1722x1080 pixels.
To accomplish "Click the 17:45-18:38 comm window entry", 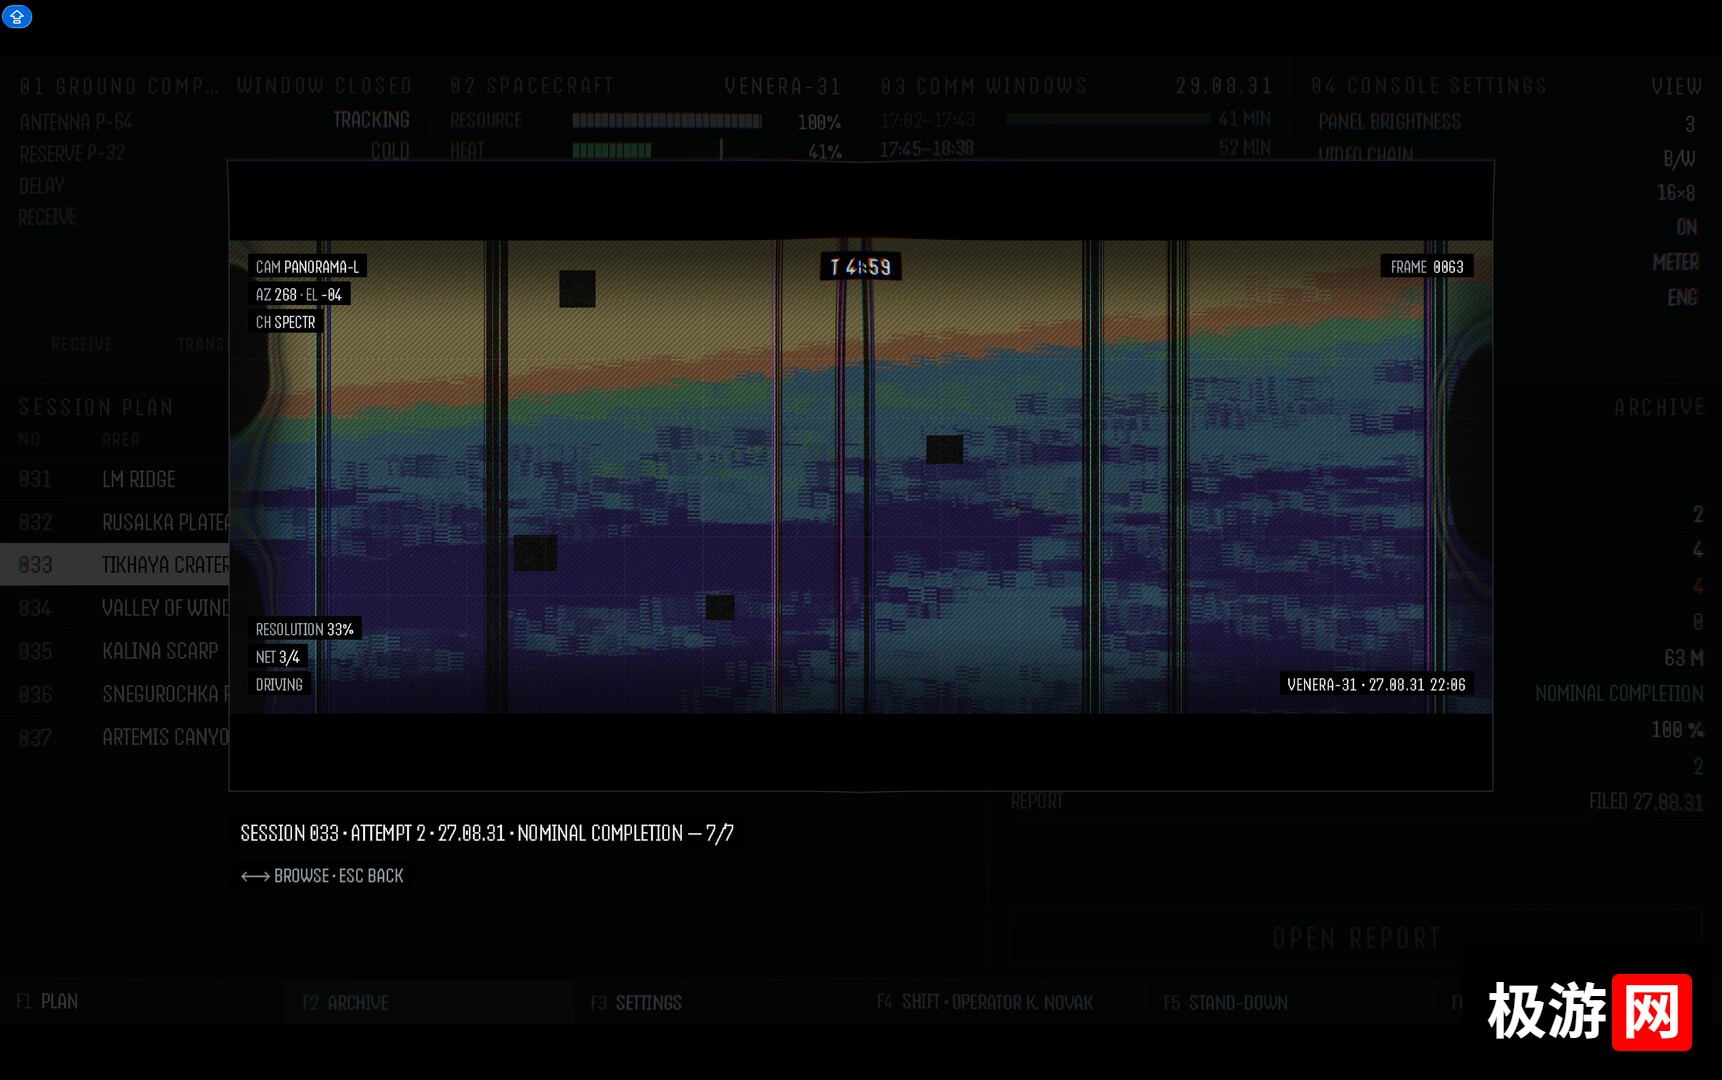I will (927, 149).
